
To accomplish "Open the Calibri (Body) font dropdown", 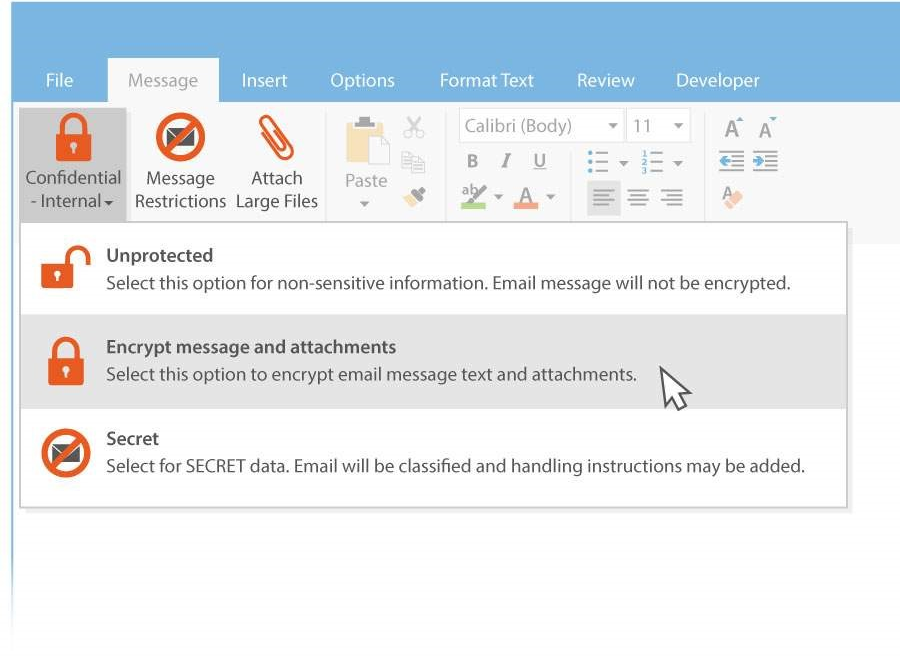I will pyautogui.click(x=541, y=126).
